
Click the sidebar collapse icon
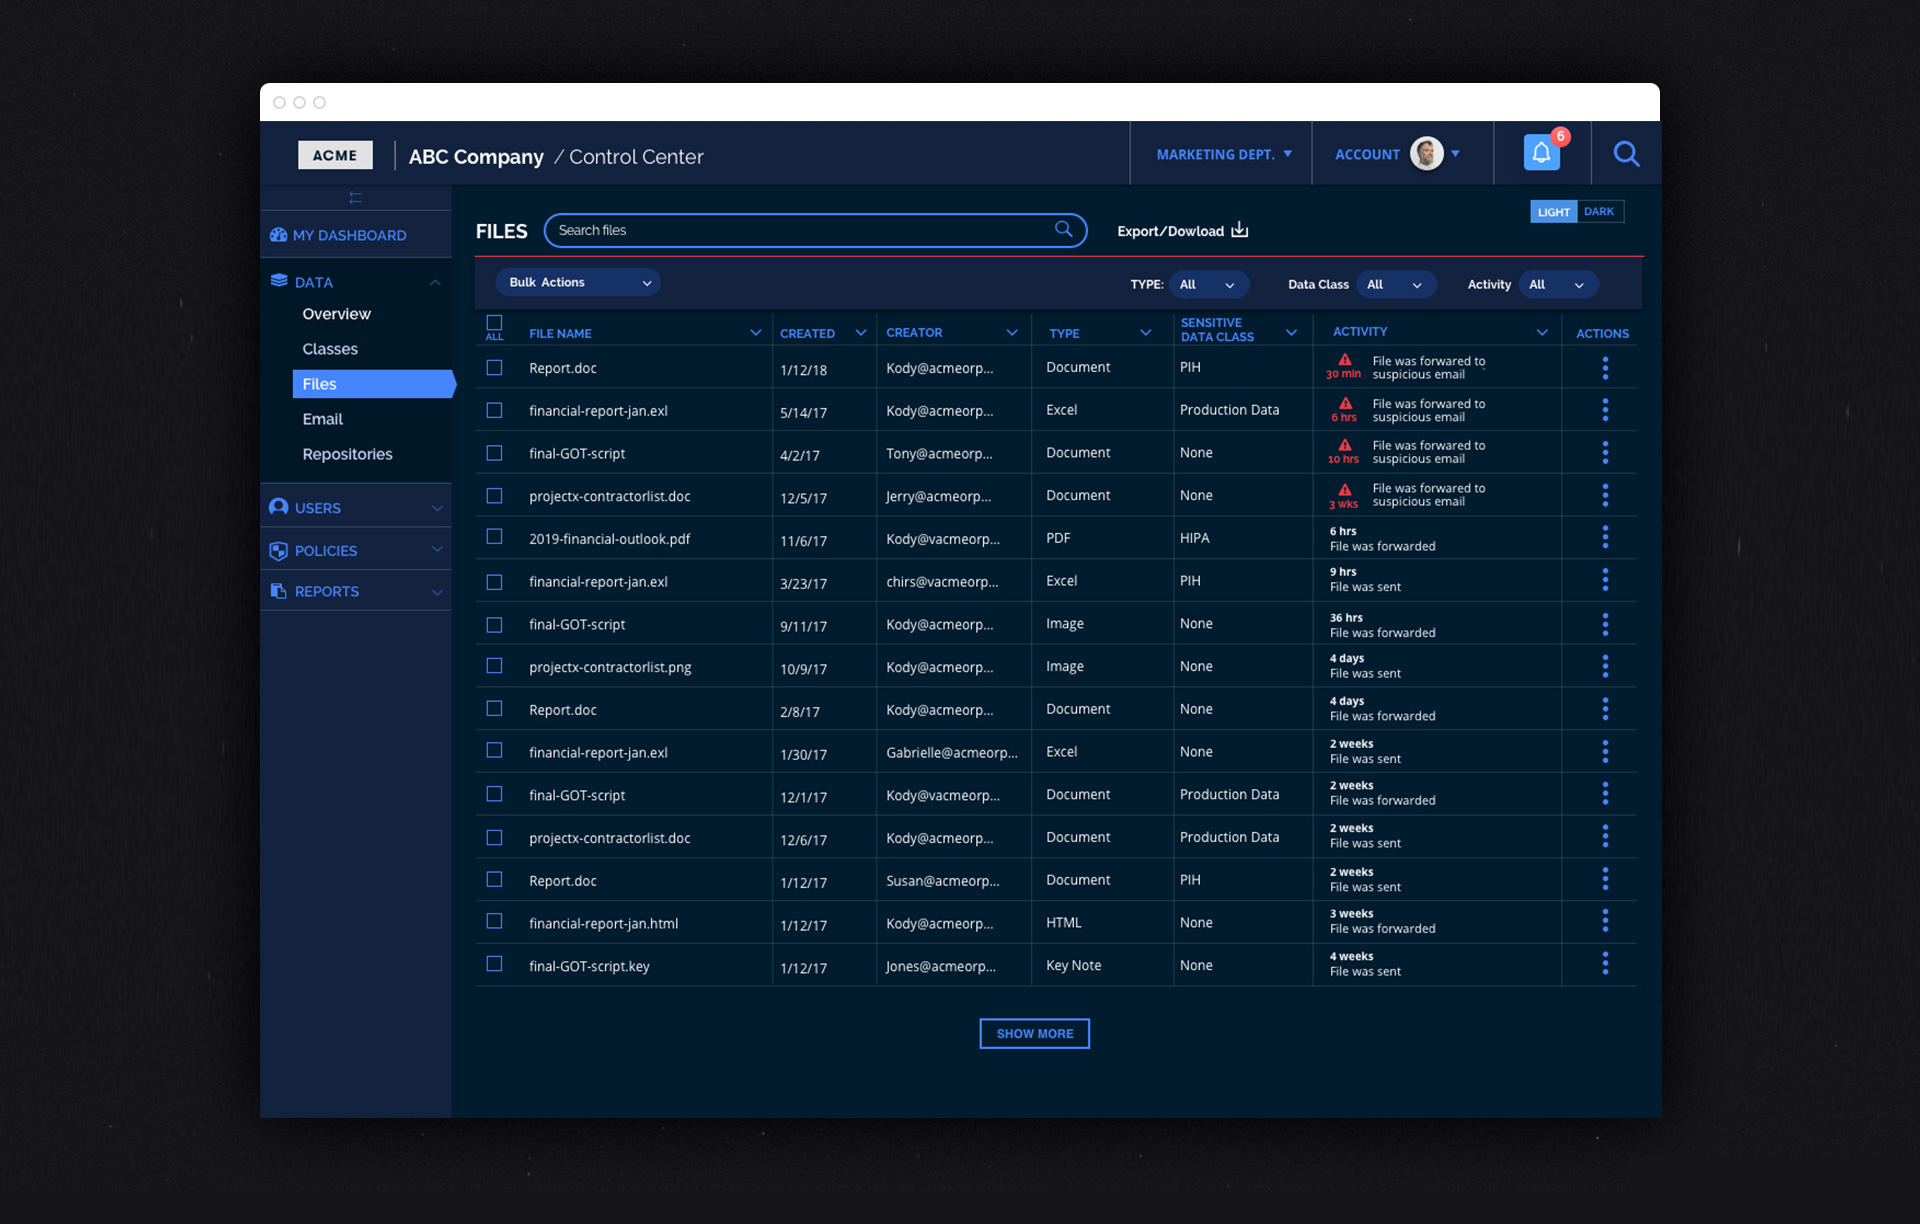pos(355,198)
